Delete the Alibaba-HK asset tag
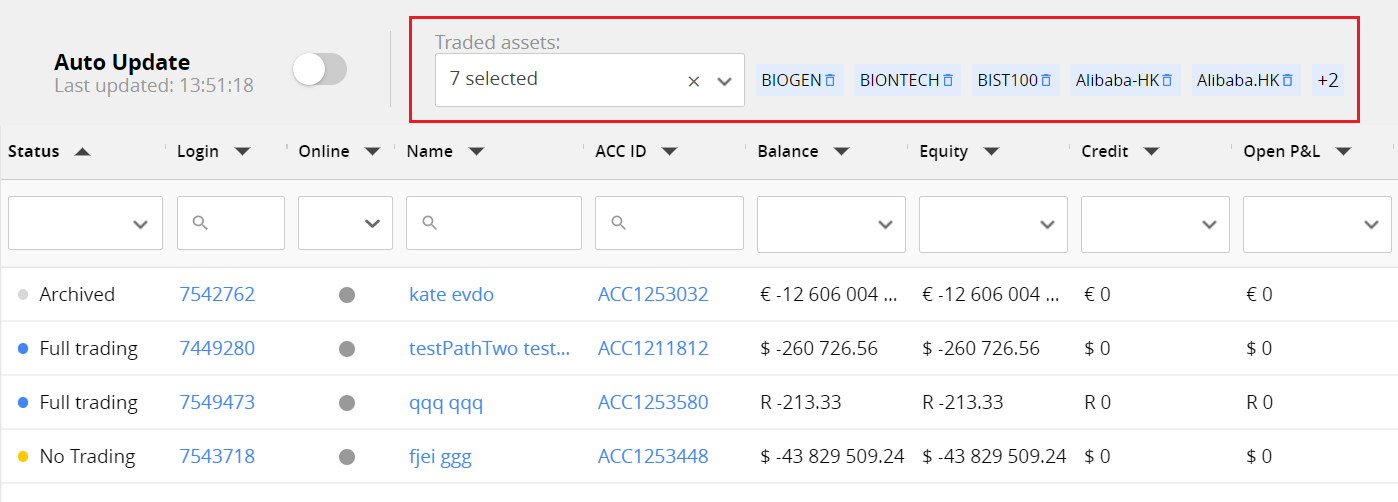The height and width of the screenshot is (502, 1398). coord(1167,80)
